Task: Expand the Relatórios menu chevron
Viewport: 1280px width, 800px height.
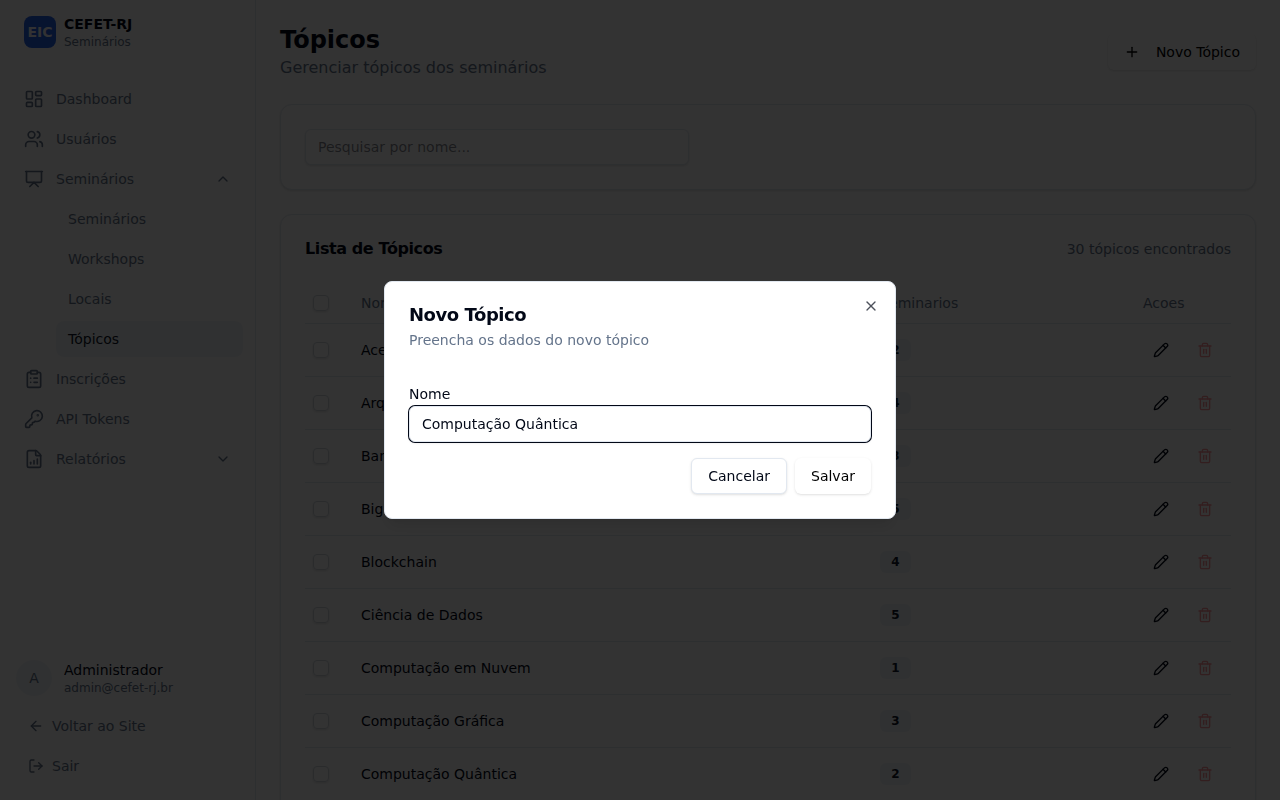Action: pos(223,459)
